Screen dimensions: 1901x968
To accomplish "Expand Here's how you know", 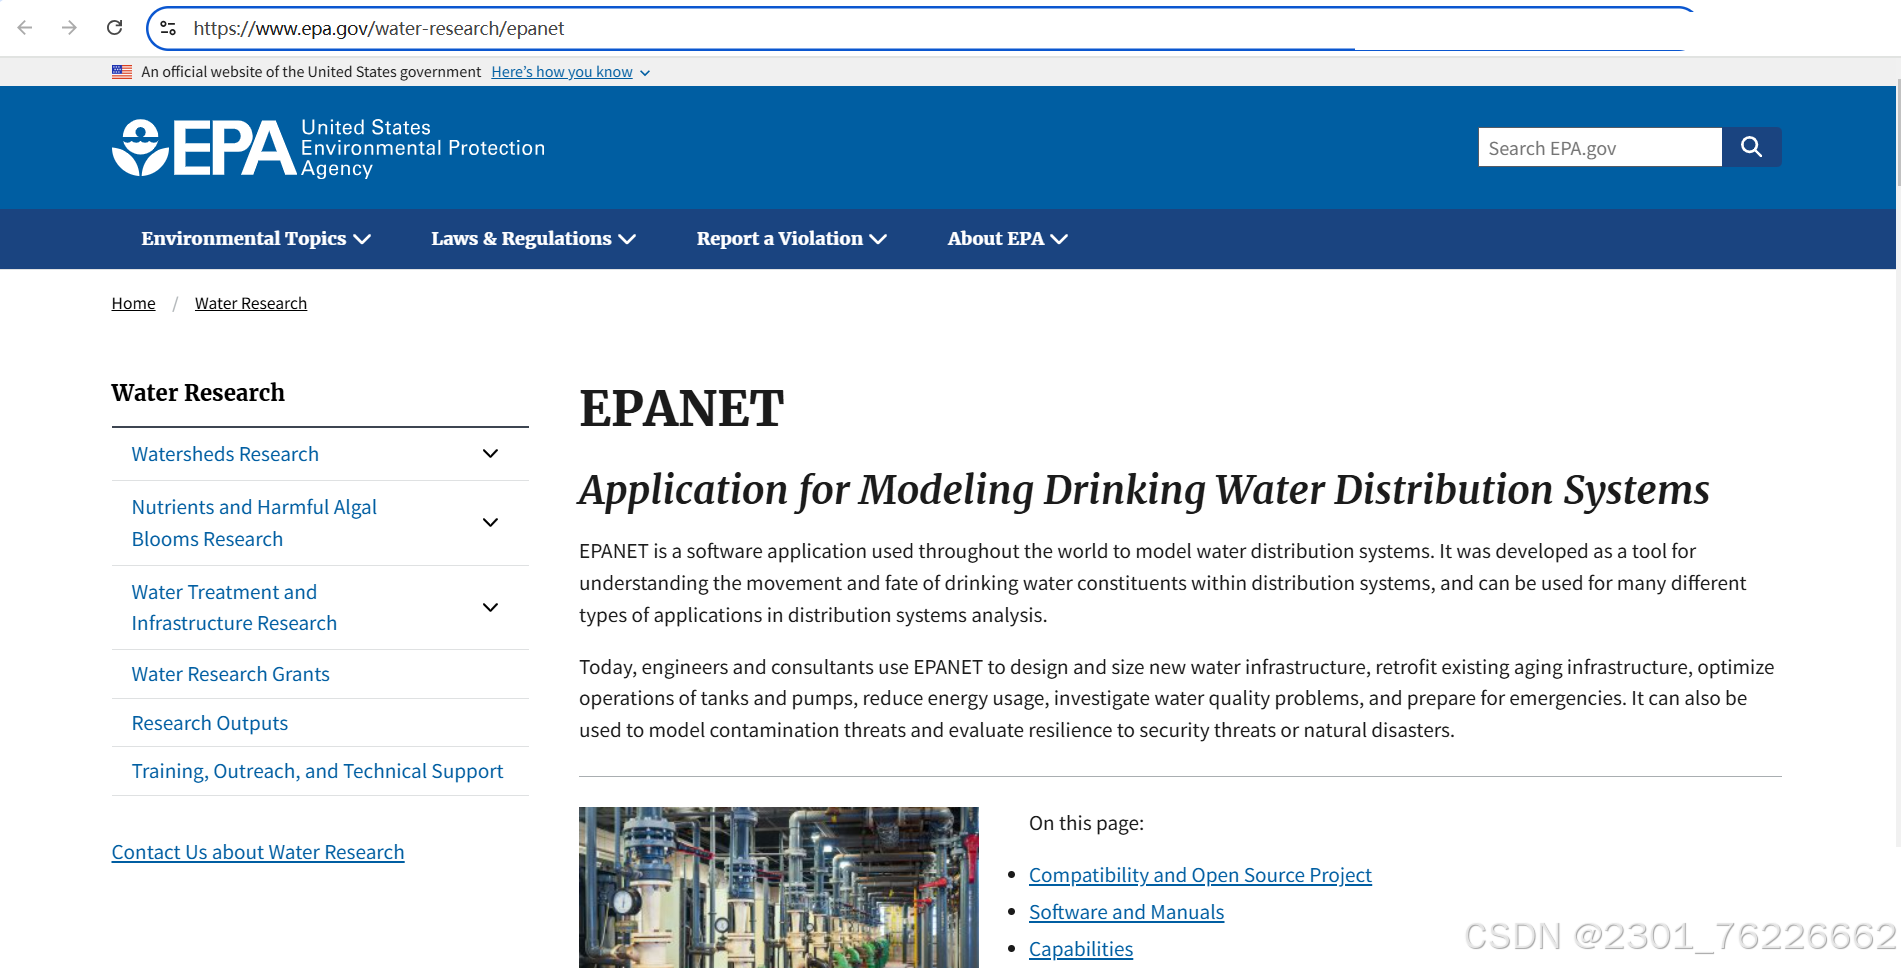I will 570,72.
